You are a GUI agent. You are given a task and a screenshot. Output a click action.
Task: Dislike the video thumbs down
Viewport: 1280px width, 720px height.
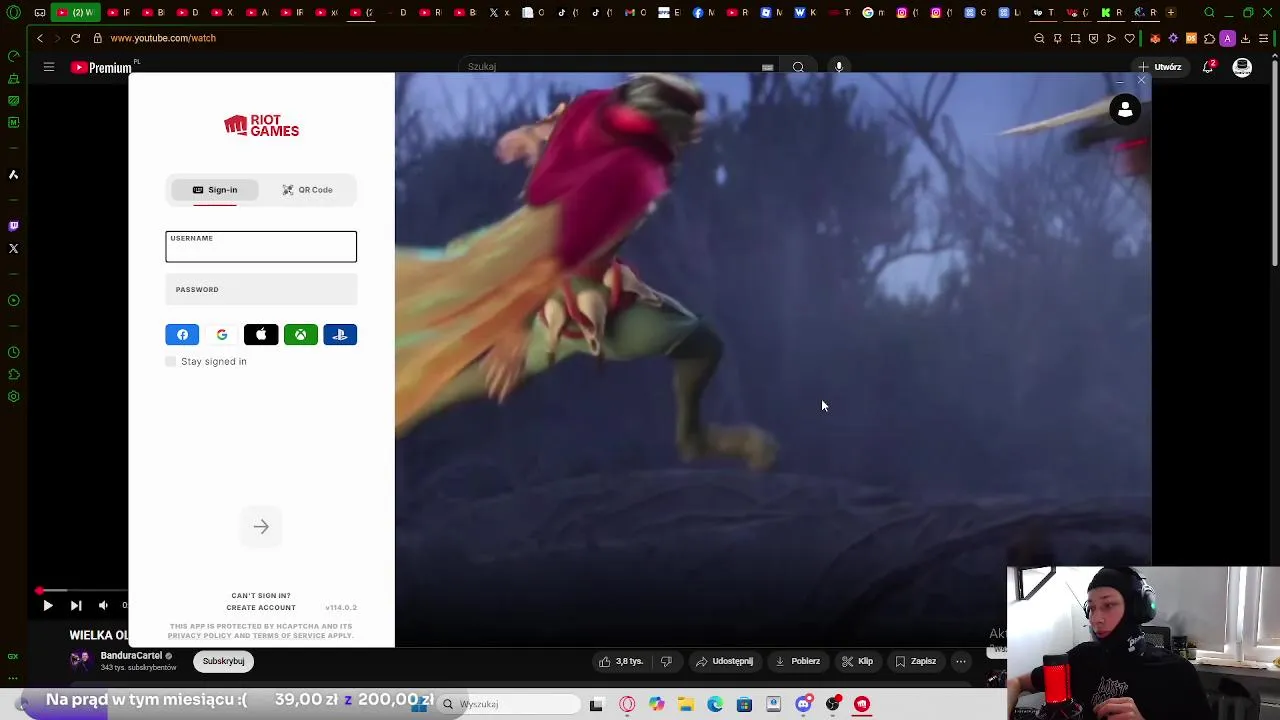(666, 661)
